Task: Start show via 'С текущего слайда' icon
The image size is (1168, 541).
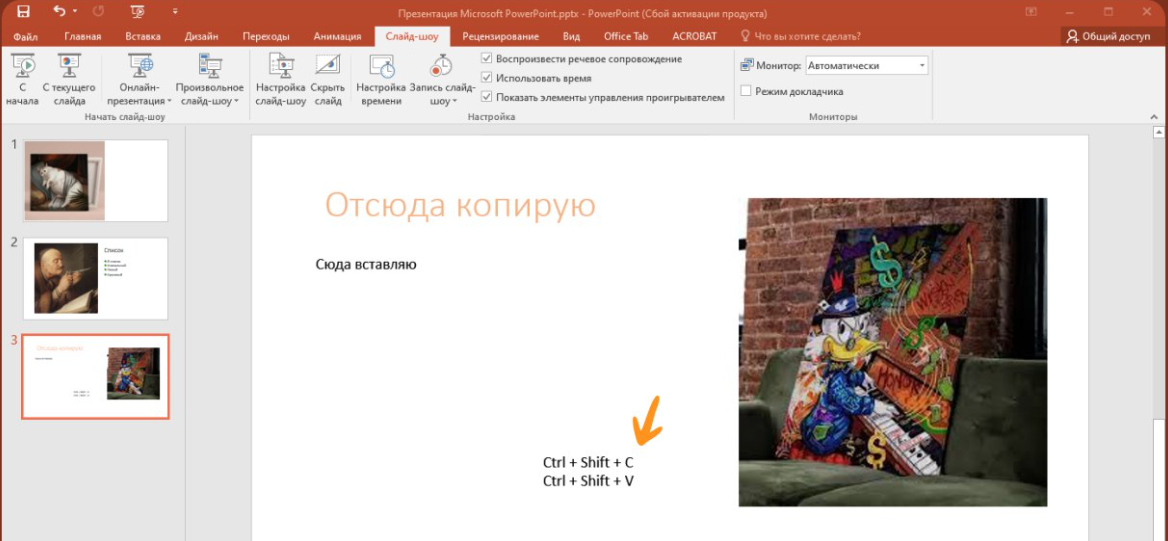Action: (x=69, y=66)
